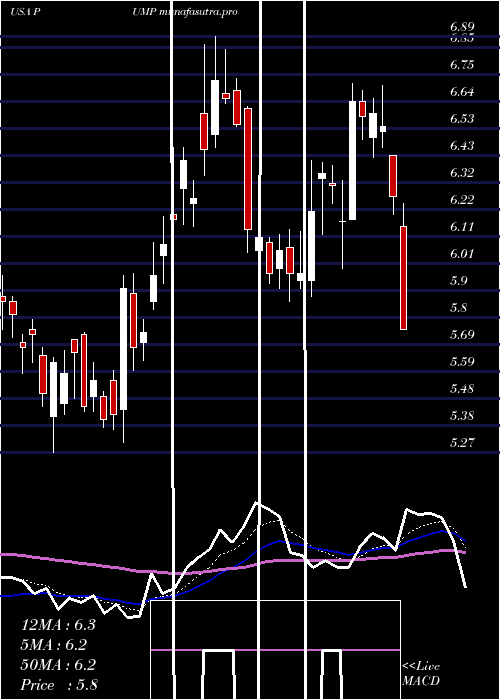
Task: Click the 6.43 price axis label
Action: (x=462, y=146)
